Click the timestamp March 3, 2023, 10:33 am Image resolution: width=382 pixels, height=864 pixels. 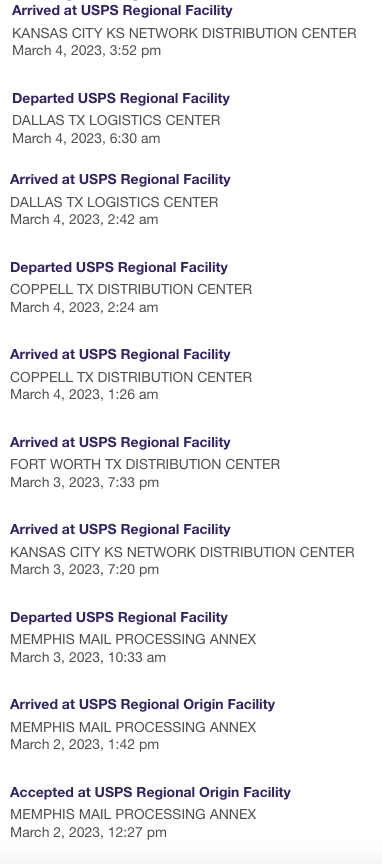coord(88,657)
